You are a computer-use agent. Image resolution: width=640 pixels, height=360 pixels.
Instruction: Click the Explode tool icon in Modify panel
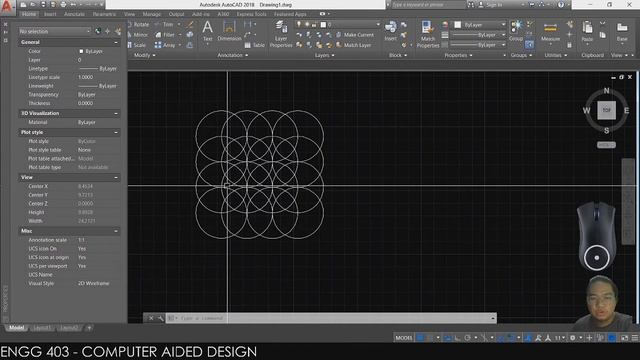click(x=190, y=35)
